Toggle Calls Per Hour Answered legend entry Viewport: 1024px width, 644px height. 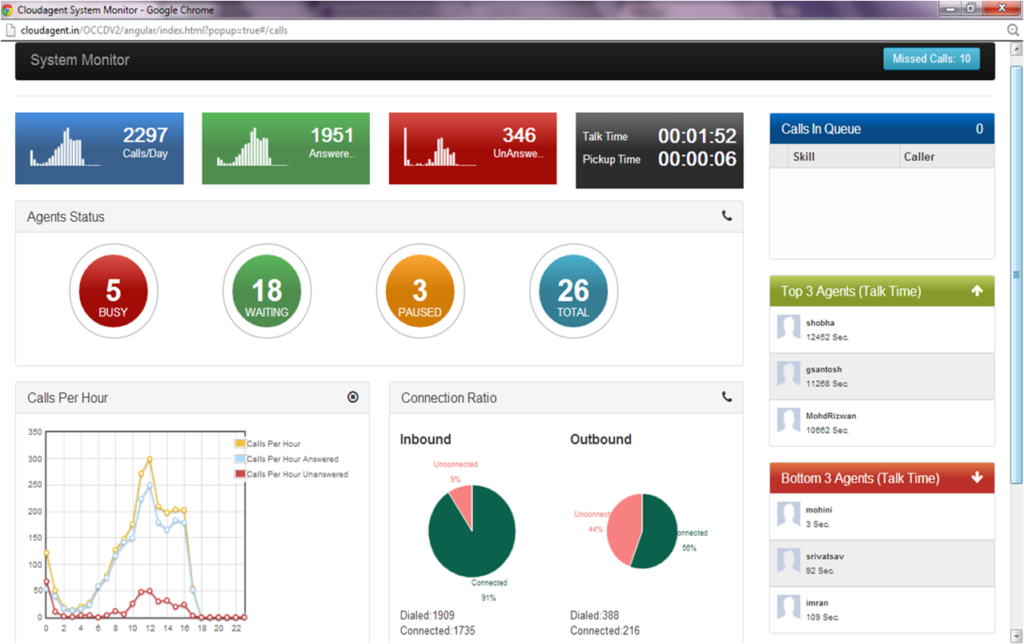287,459
